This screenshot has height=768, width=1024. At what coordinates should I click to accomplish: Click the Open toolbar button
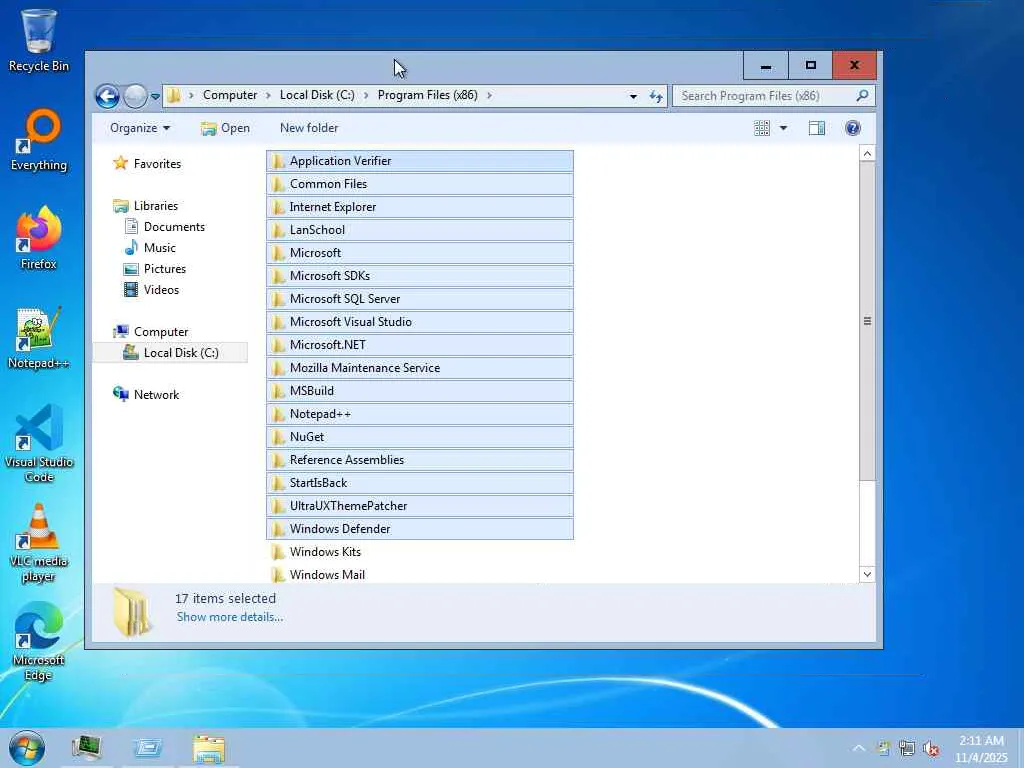coord(225,128)
